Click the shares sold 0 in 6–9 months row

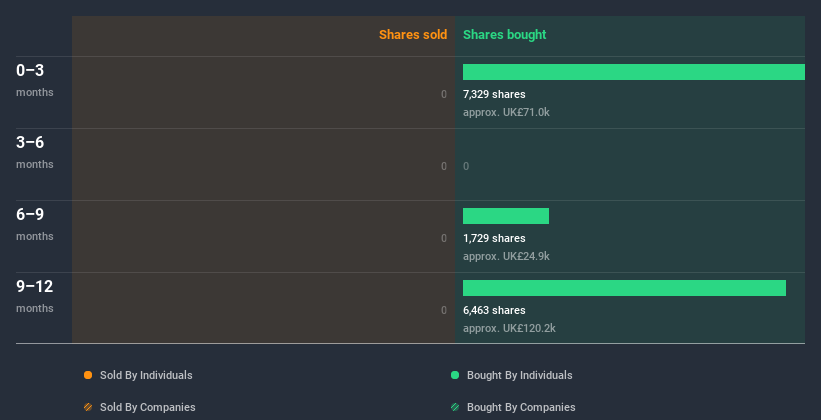coord(444,238)
